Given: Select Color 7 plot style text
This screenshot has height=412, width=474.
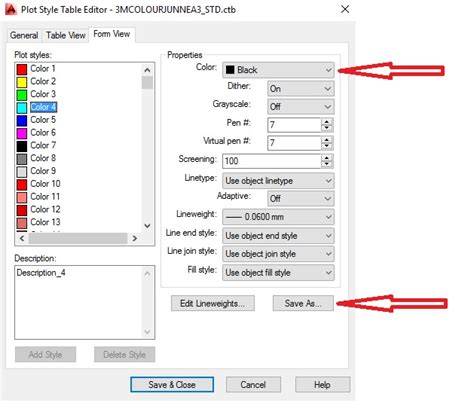Looking at the screenshot, I should [x=43, y=145].
